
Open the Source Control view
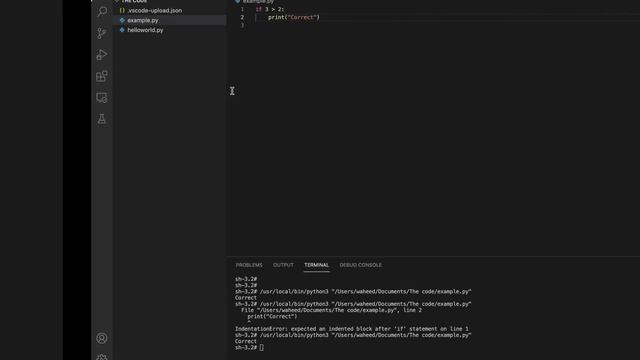[x=102, y=33]
